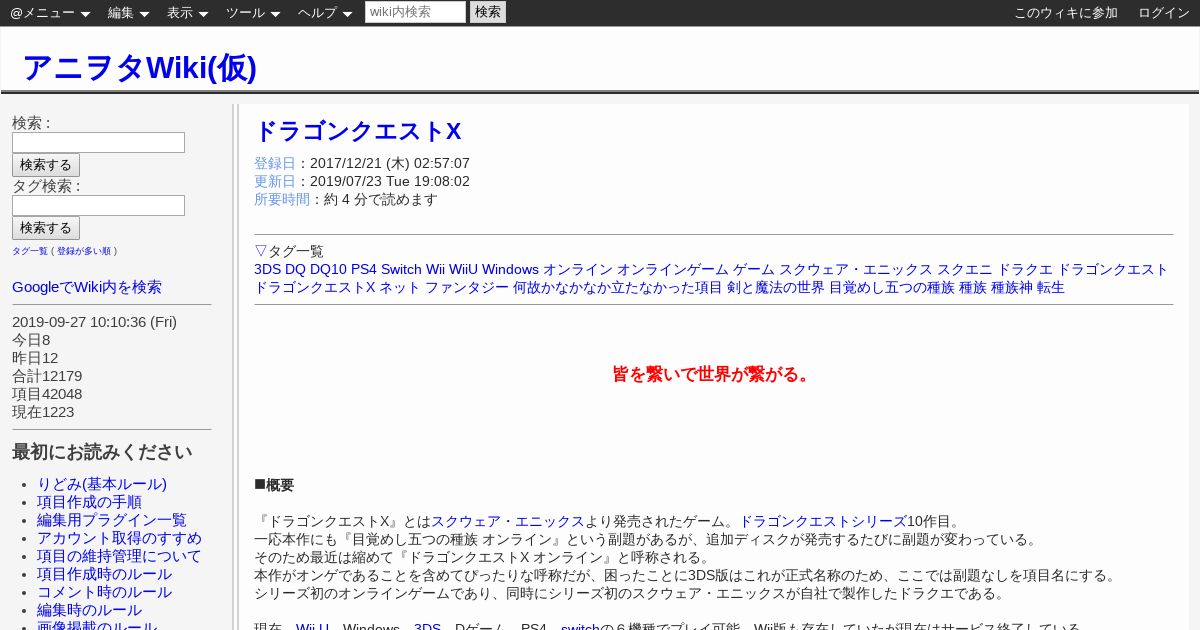
Task: Focus the sidebar 検索 text field
Action: (x=98, y=142)
